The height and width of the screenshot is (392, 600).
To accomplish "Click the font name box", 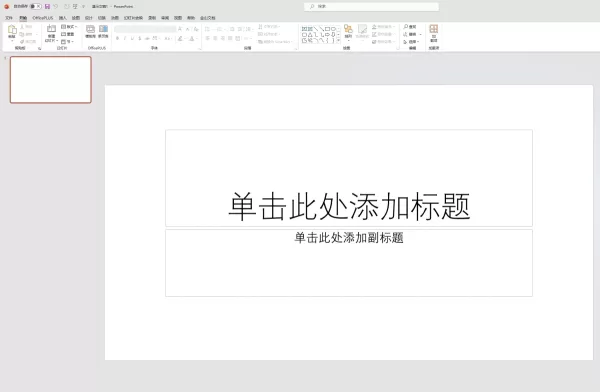I will click(145, 29).
